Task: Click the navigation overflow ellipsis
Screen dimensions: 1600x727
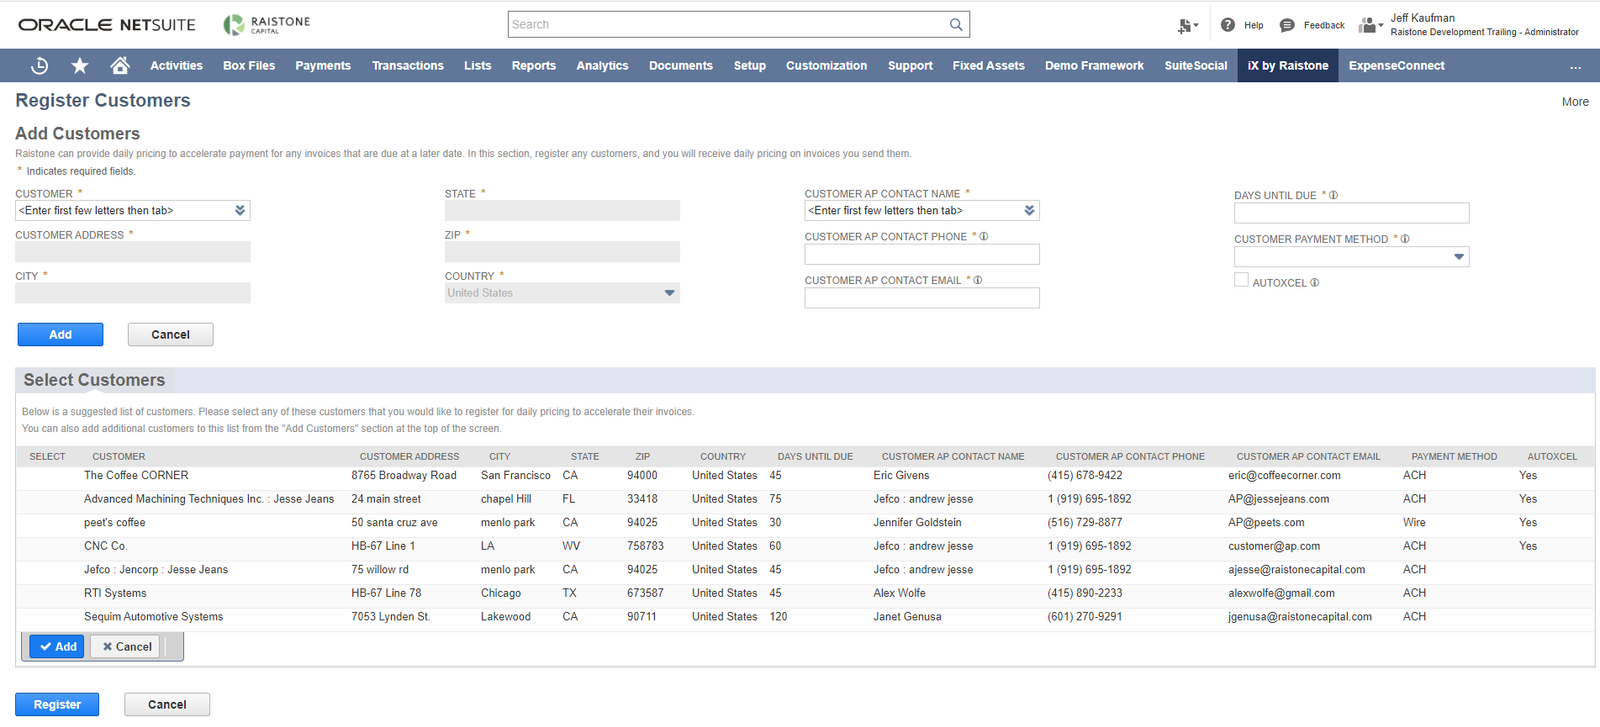Action: [x=1575, y=67]
